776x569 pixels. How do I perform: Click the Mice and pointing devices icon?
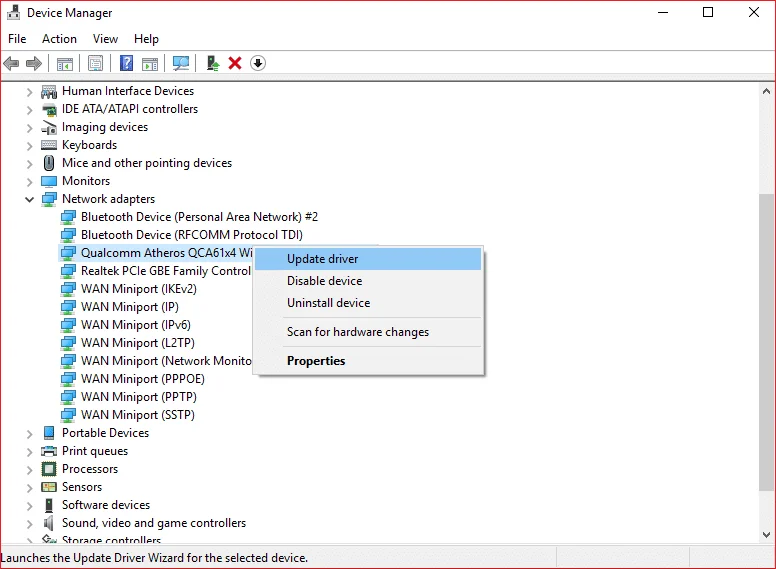coord(49,163)
